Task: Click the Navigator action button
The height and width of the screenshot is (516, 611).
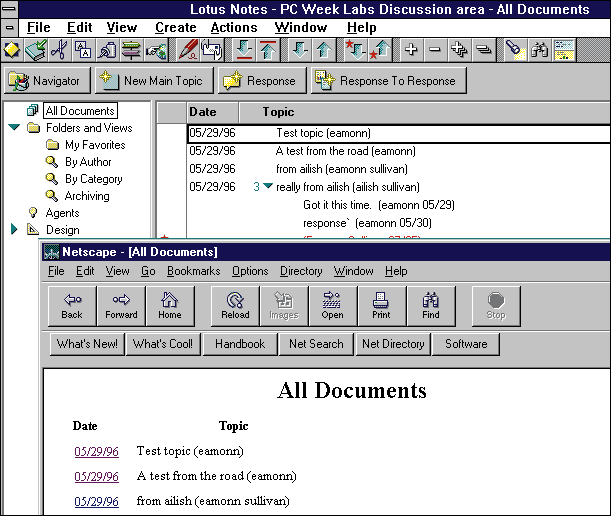Action: [47, 81]
